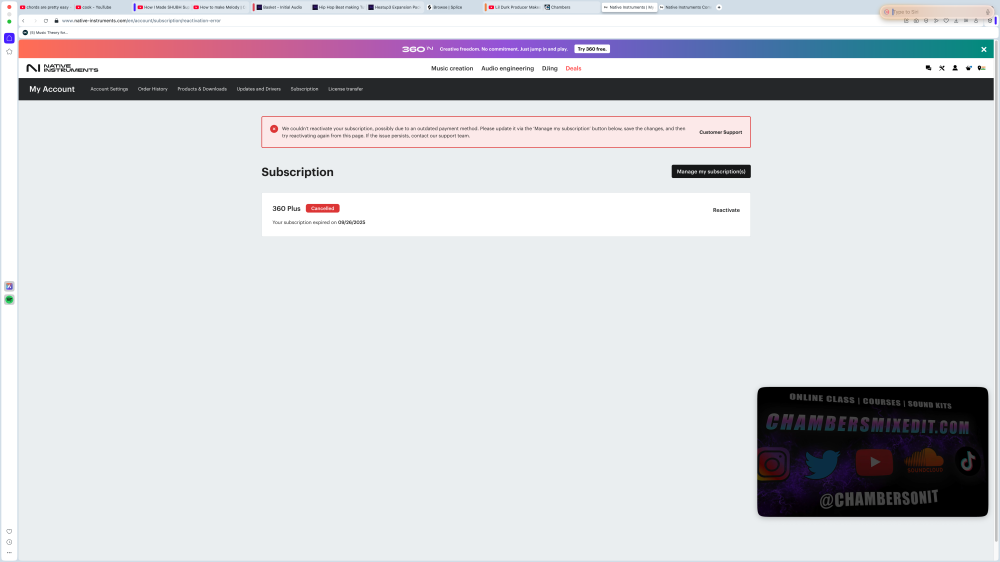
Task: Click the browser address bar URL
Action: pos(141,20)
